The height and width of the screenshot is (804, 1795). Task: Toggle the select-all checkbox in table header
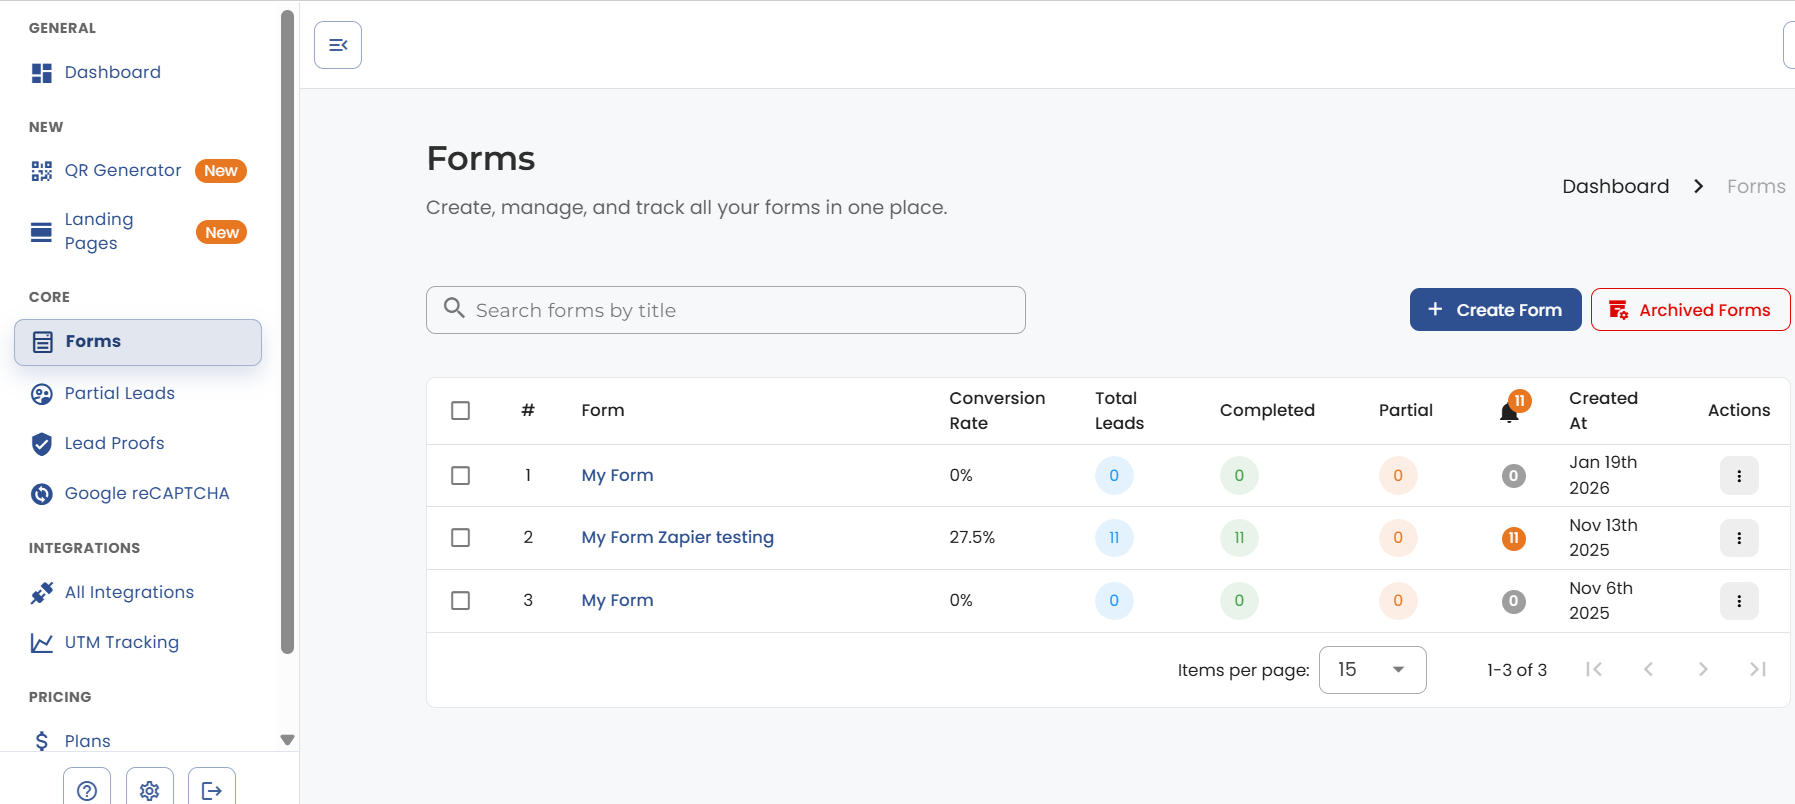(461, 411)
